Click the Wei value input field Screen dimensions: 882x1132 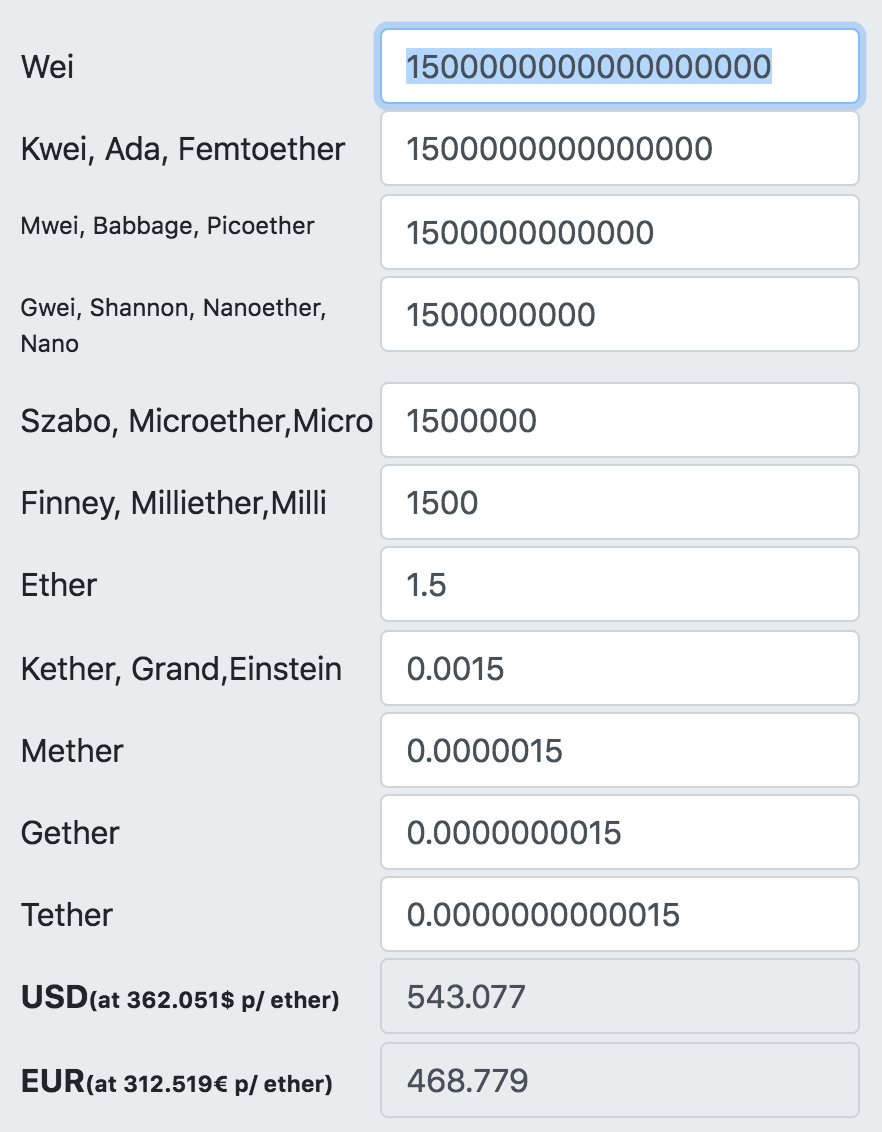(x=619, y=66)
